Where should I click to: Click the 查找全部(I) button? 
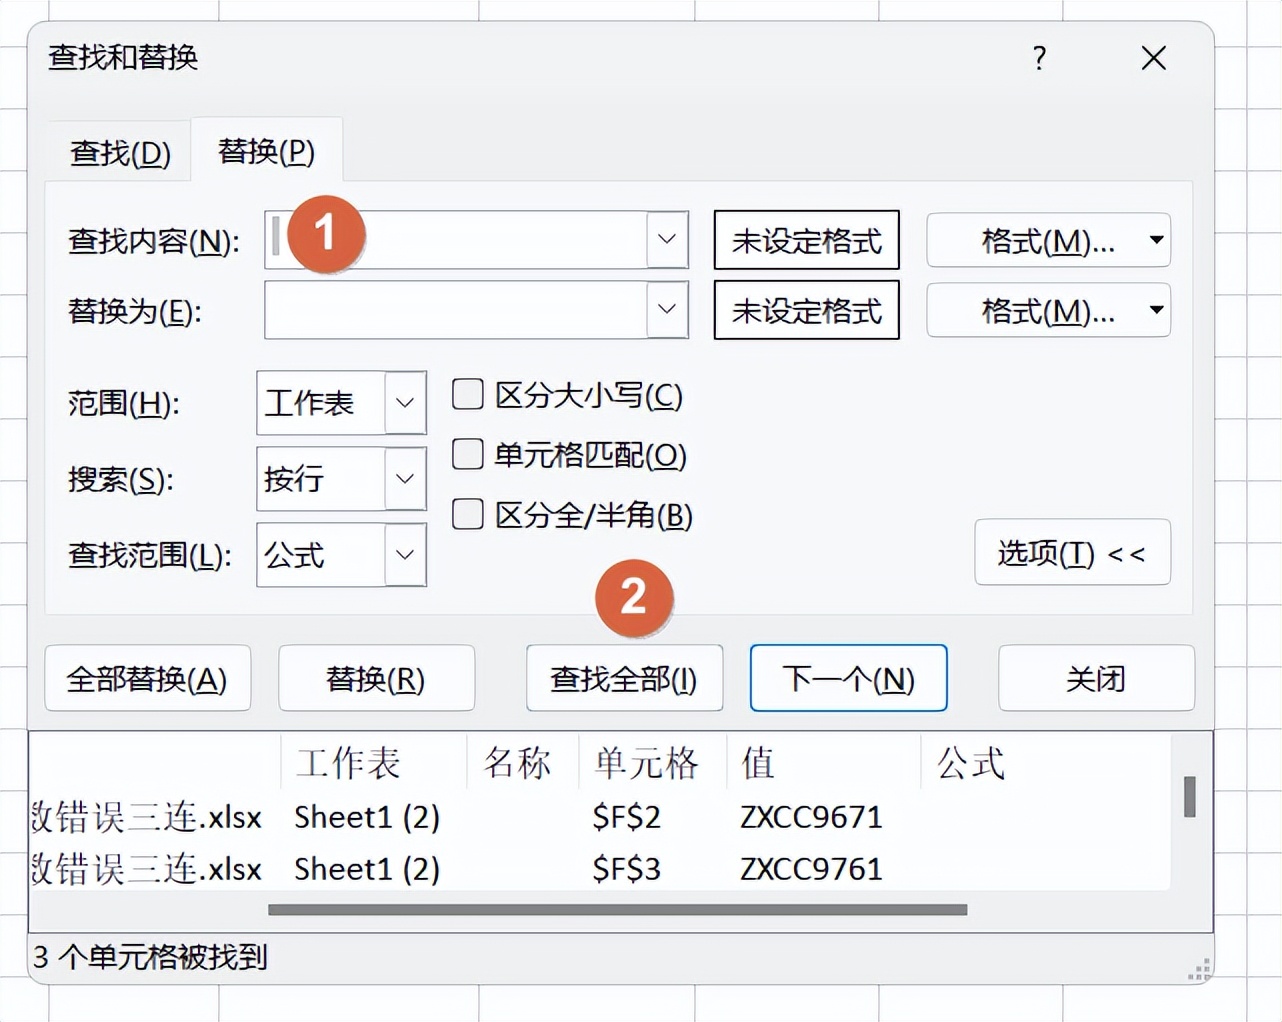[624, 678]
